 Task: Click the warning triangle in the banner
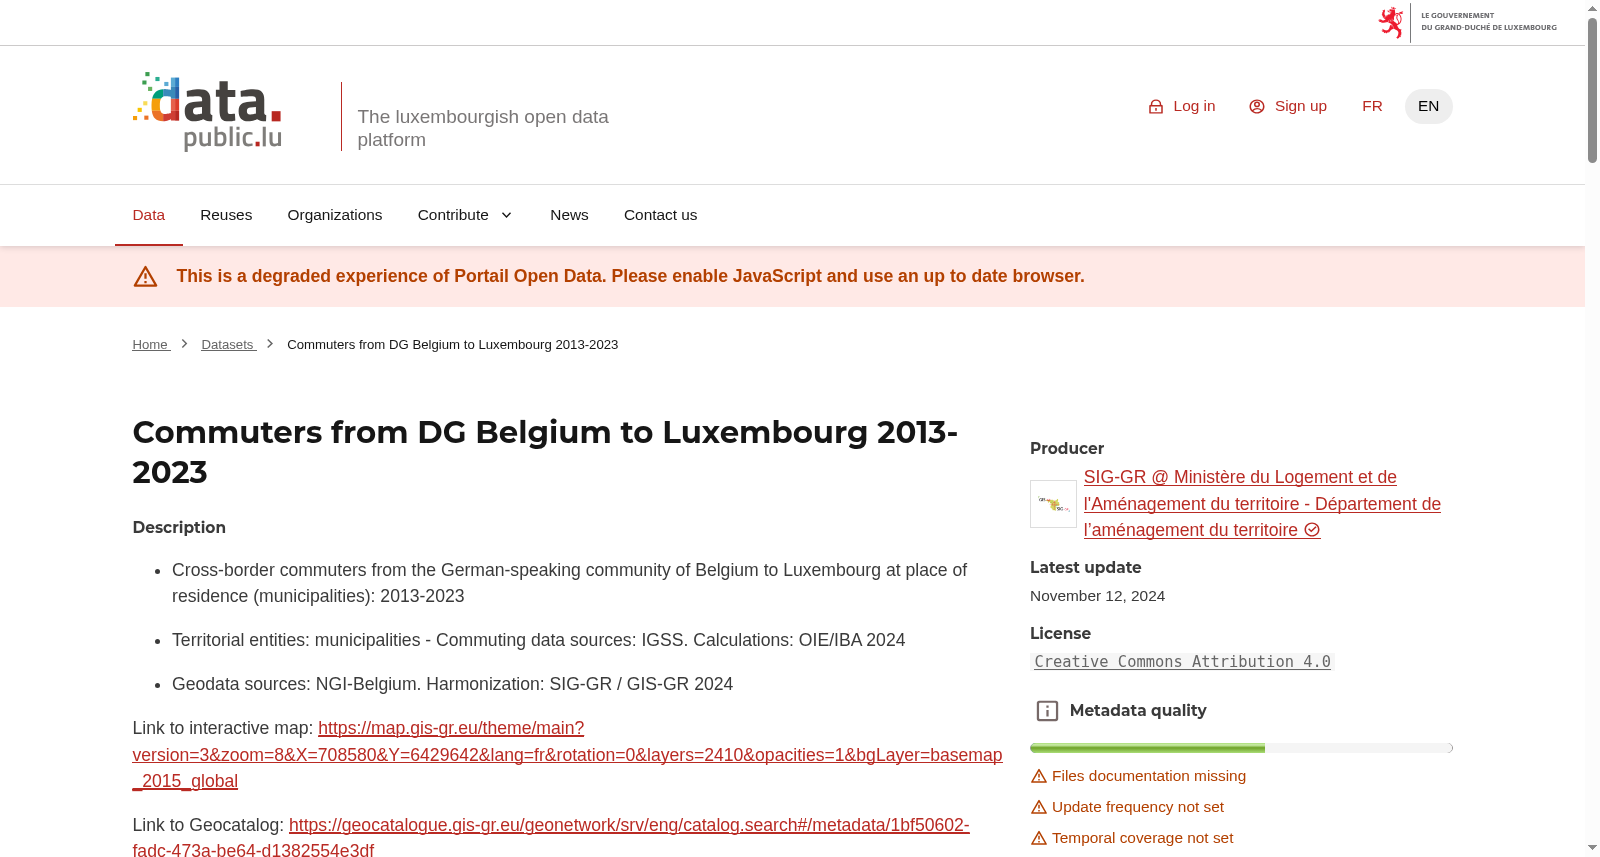click(145, 277)
